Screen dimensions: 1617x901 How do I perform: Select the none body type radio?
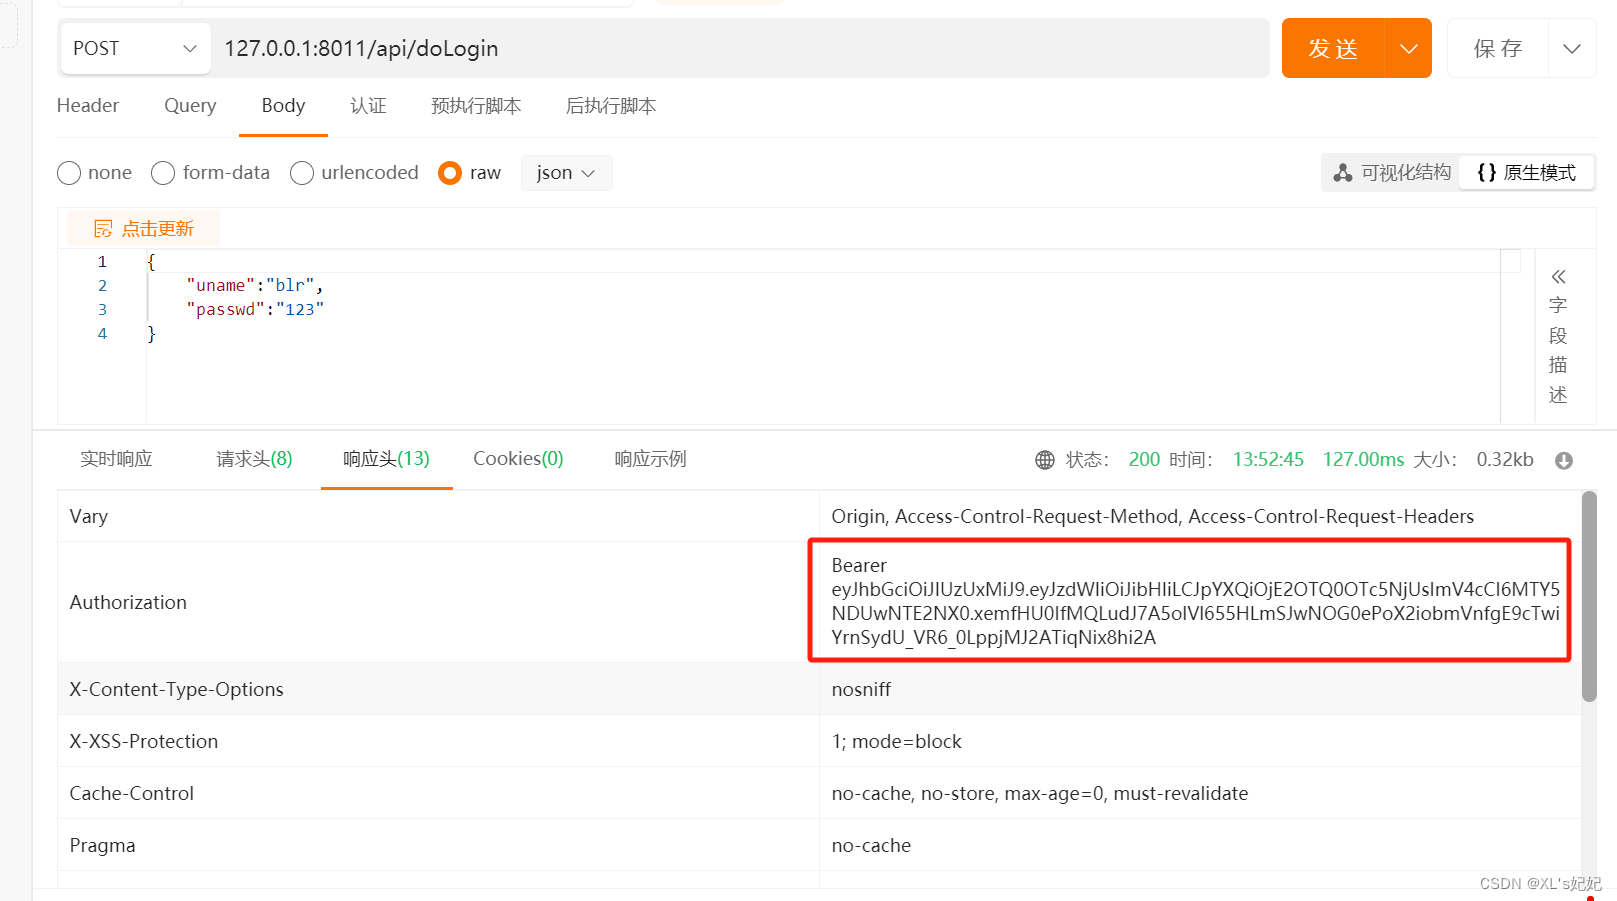(x=69, y=173)
